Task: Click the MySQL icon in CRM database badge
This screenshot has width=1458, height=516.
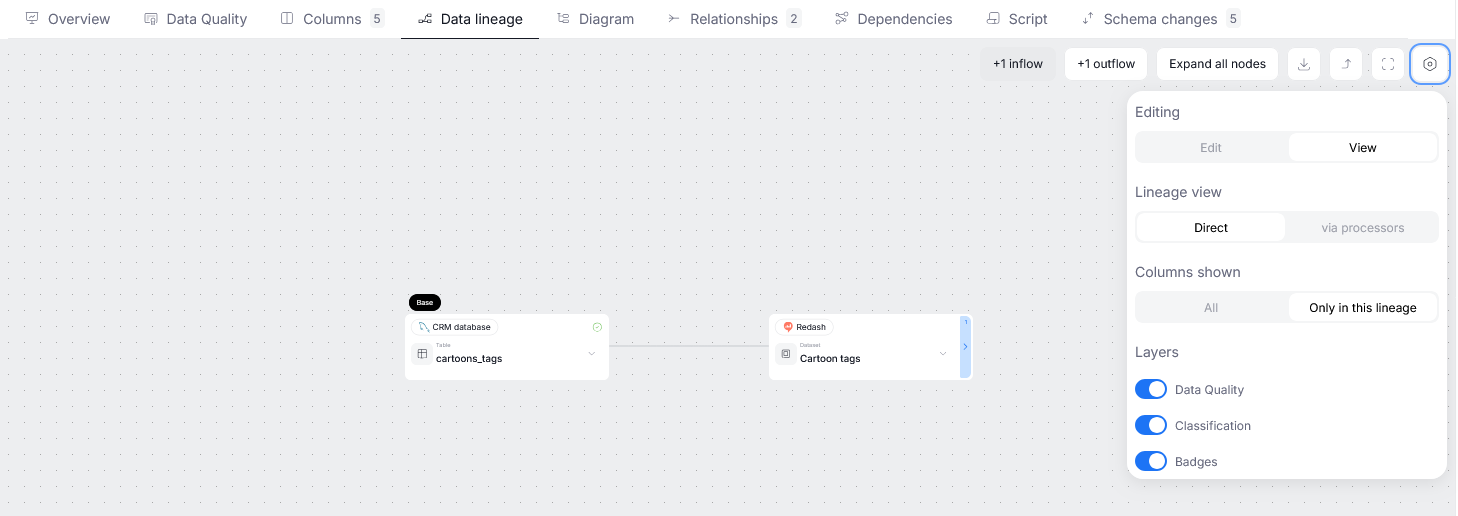Action: [x=424, y=327]
